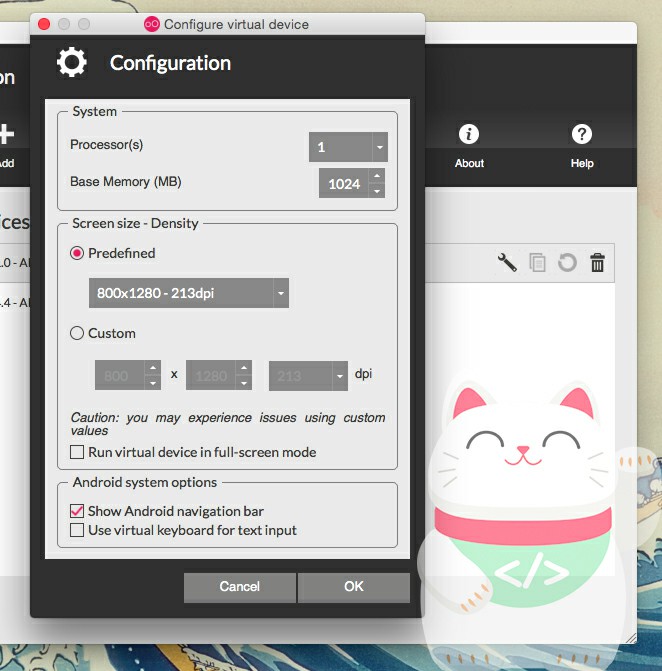
Task: Delete device using trash can icon
Action: pos(597,263)
